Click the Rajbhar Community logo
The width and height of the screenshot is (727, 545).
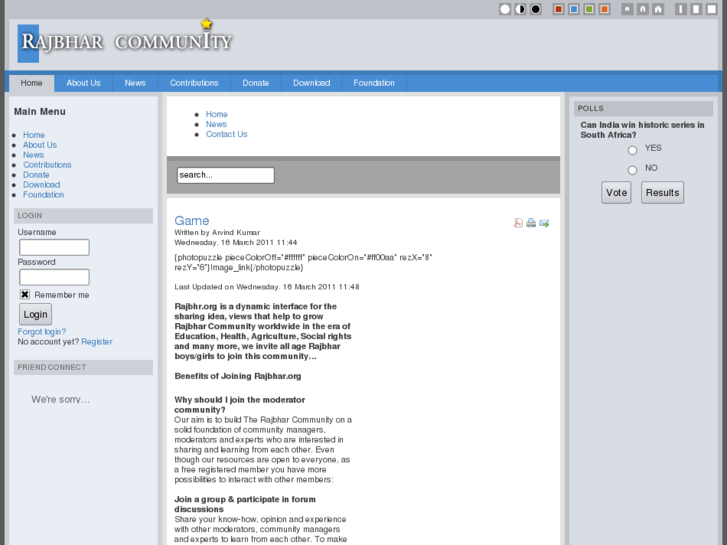click(x=125, y=42)
